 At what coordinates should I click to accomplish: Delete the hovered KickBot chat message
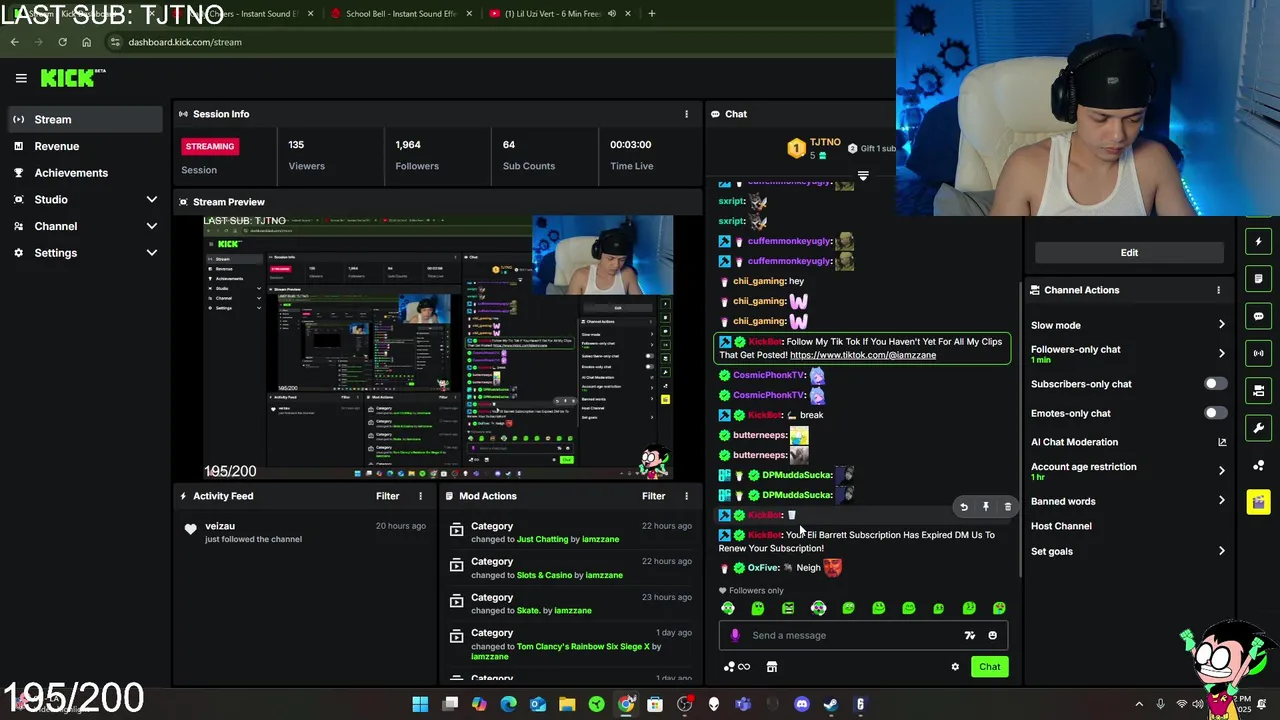[1007, 507]
